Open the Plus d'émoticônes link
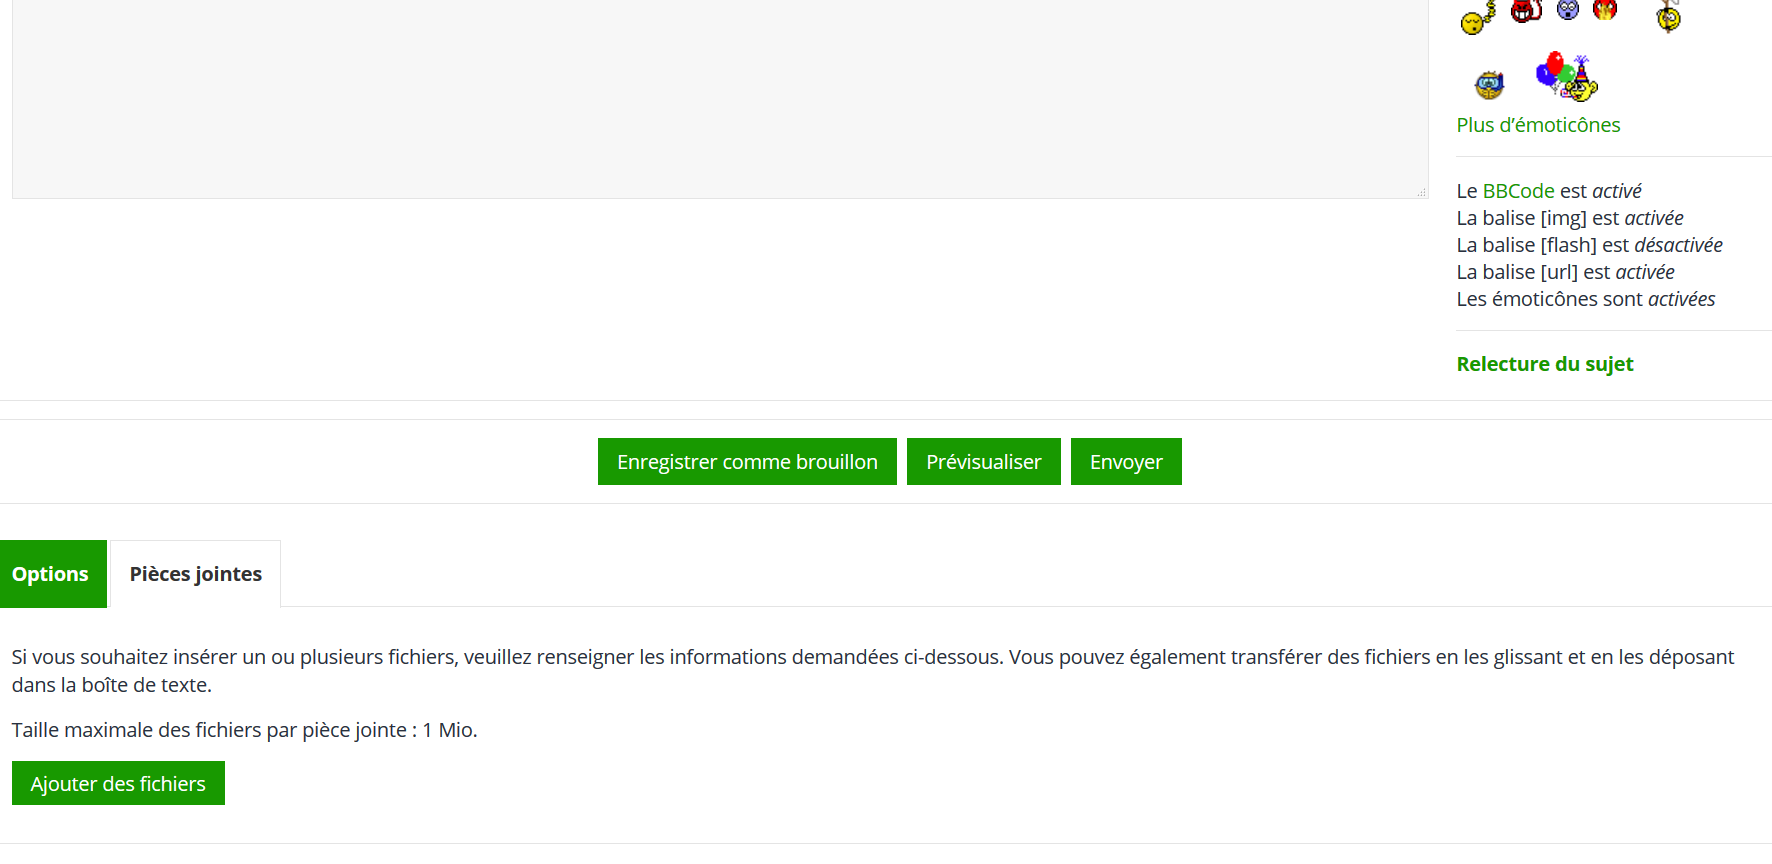Screen dimensions: 1772x864 coord(1537,125)
